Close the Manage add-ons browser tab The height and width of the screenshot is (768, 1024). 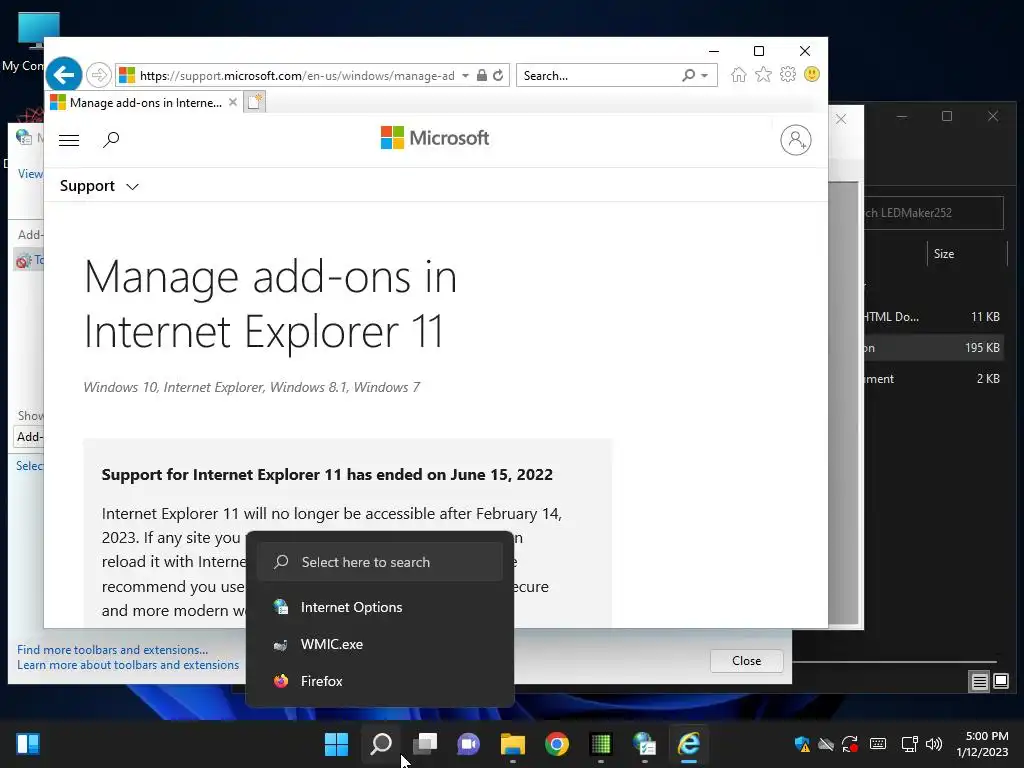click(232, 103)
